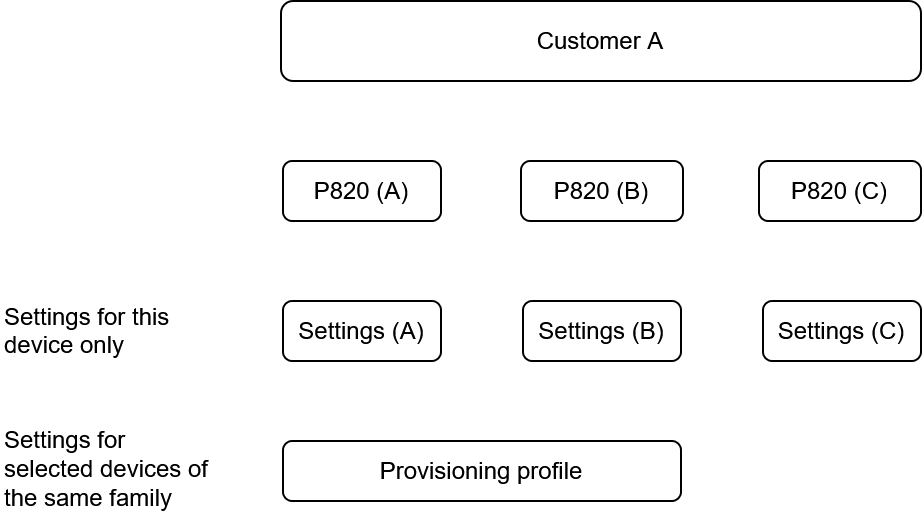Select the Provisioning profile box

click(x=482, y=471)
